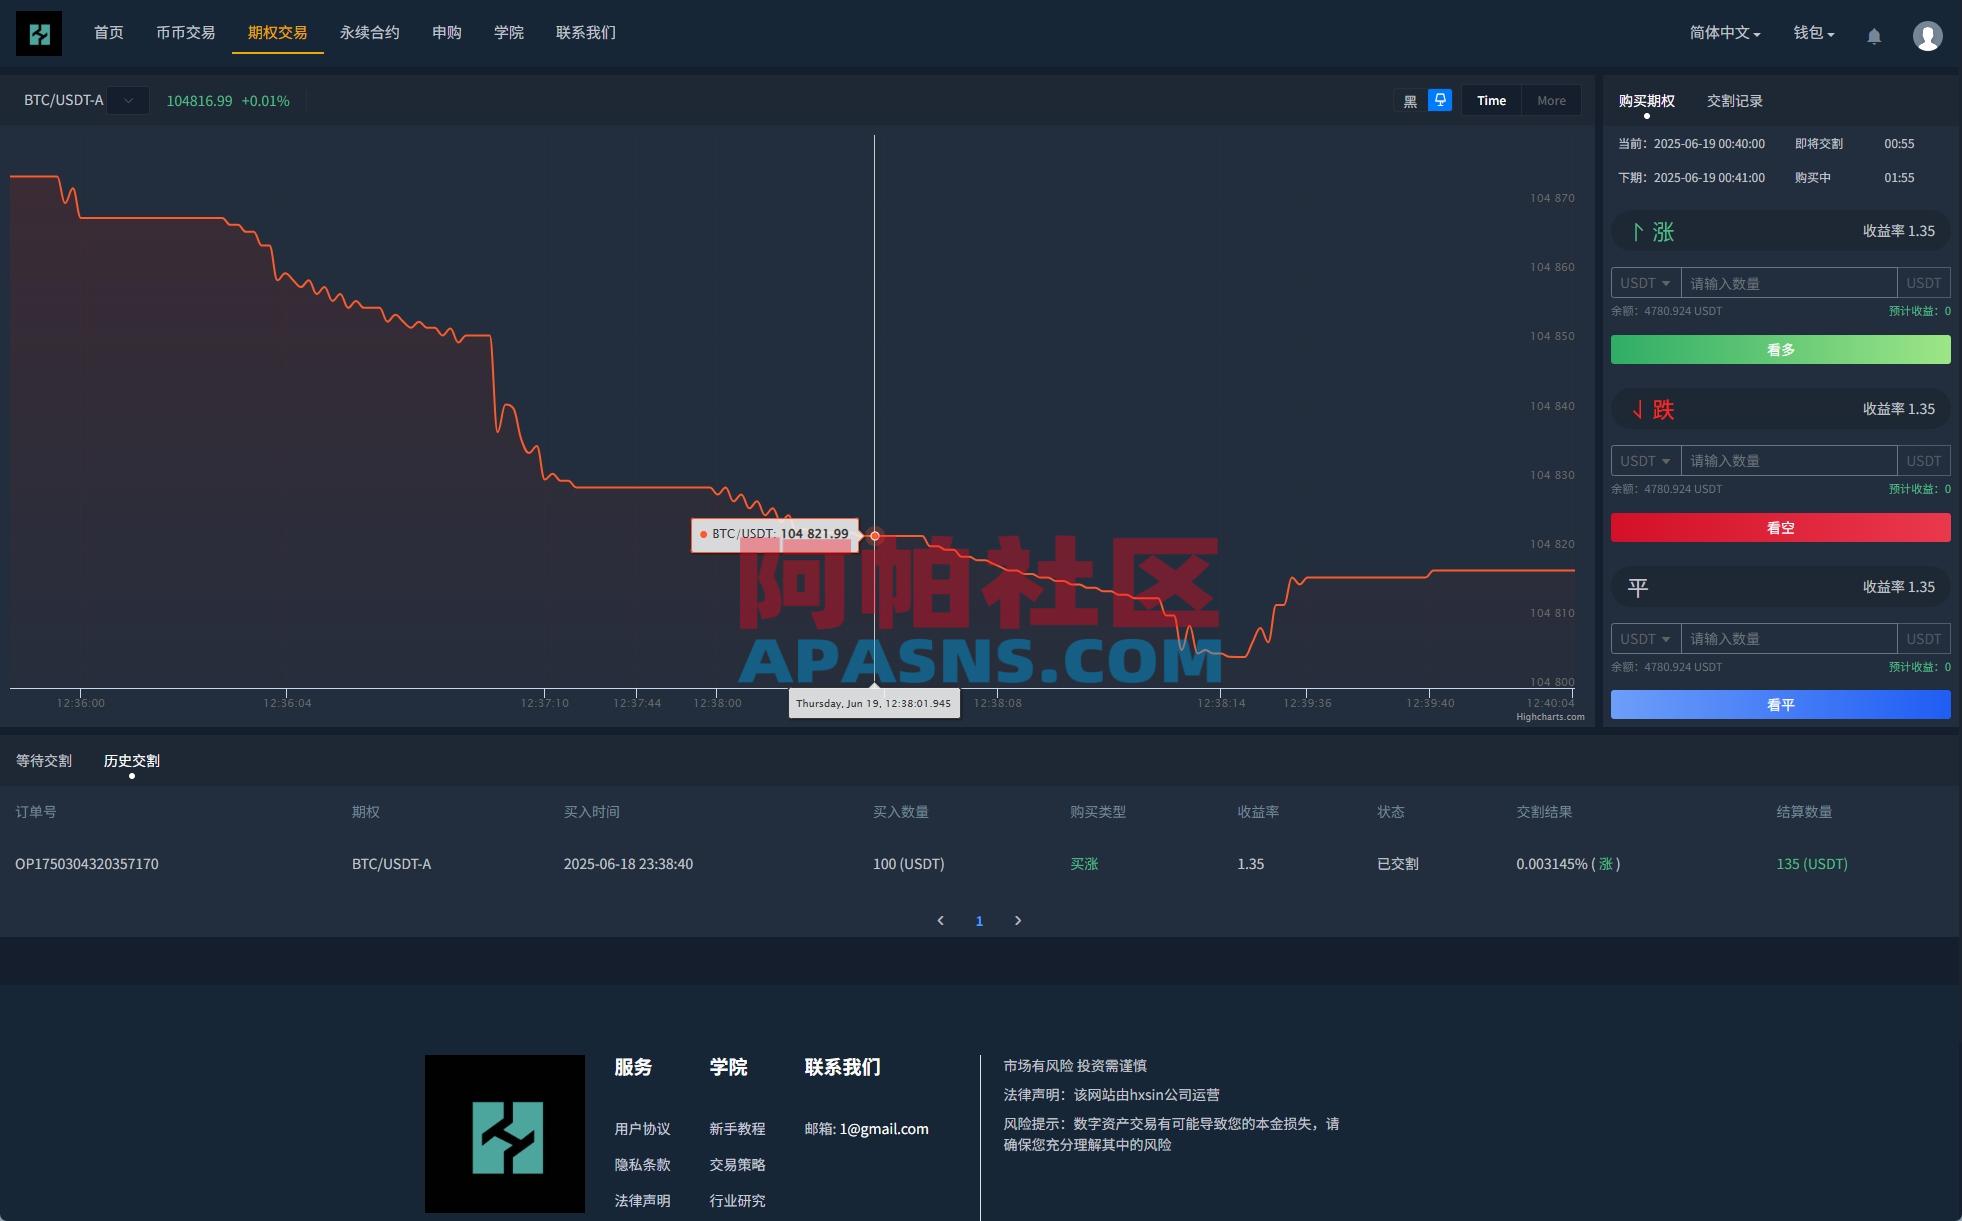Switch to the Time chart tab
Screen dimensions: 1962x1221
coord(1491,100)
